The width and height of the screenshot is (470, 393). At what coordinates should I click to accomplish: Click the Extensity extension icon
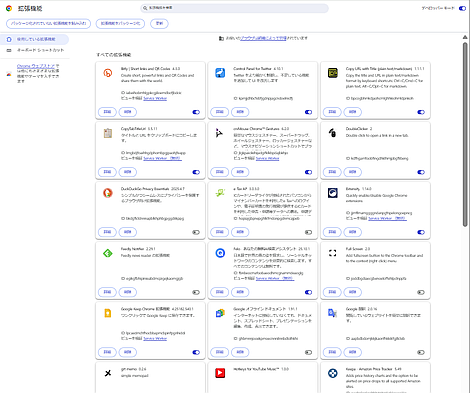(333, 193)
